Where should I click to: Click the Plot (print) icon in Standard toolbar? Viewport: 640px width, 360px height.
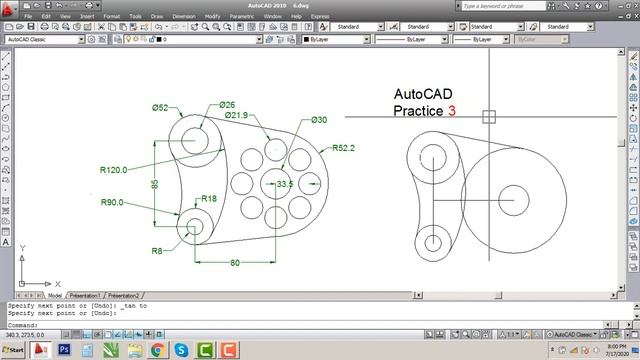(x=44, y=27)
